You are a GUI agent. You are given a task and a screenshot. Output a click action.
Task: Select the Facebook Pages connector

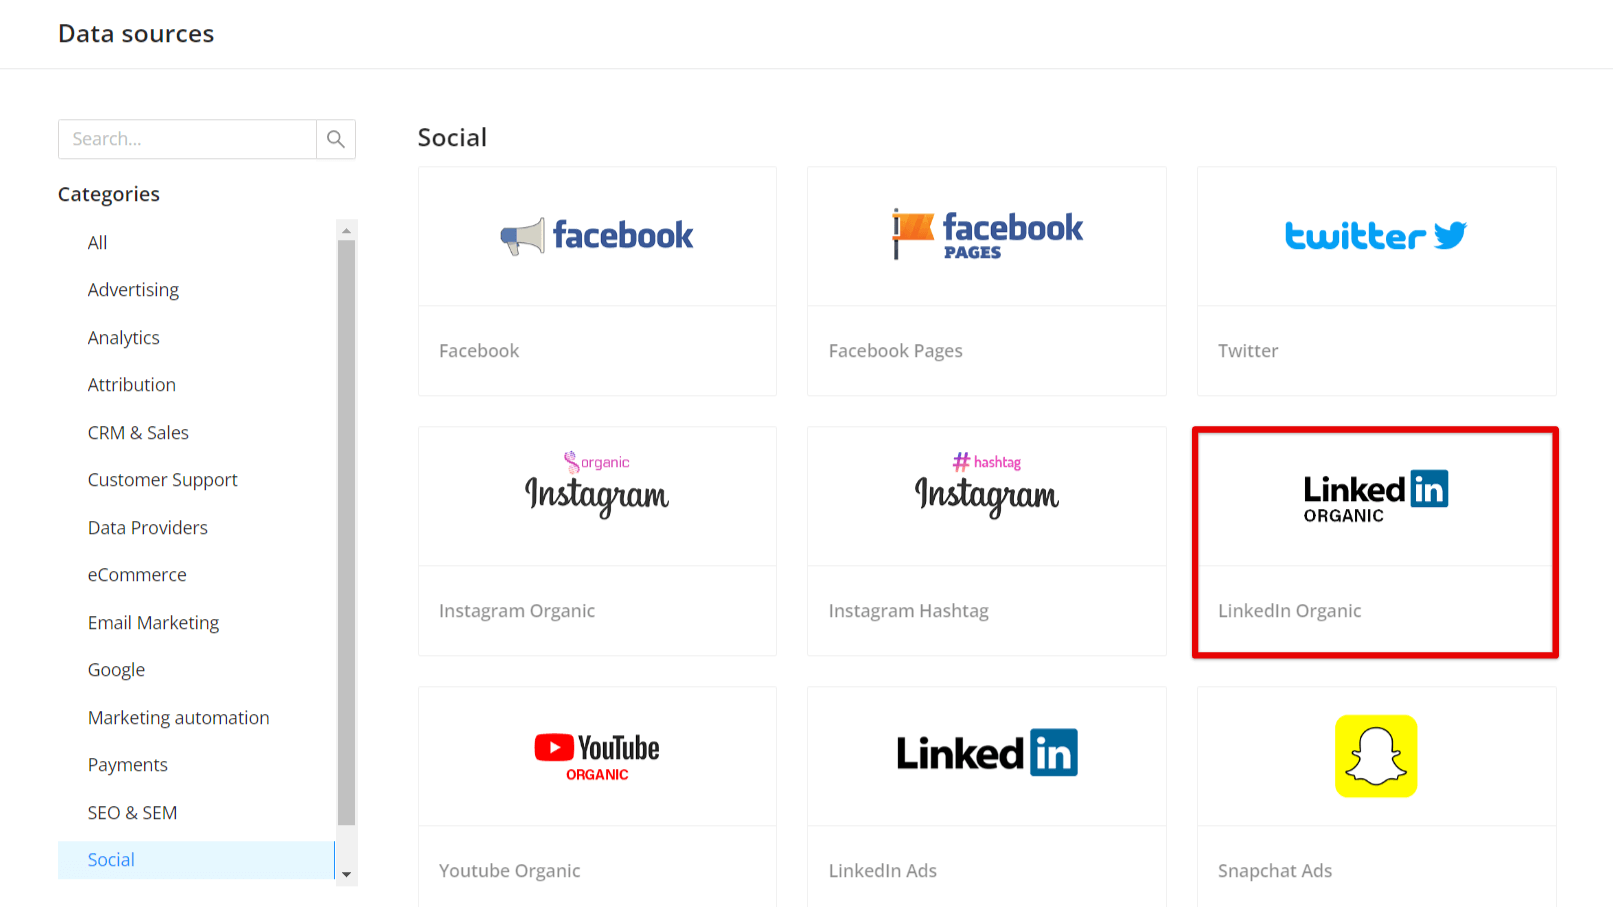tap(986, 280)
